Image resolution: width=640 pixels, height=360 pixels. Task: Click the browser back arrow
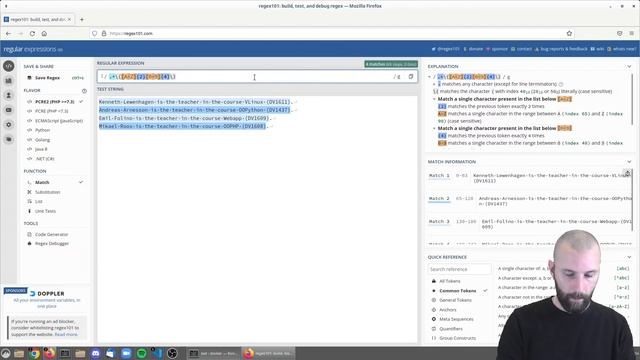pos(9,33)
